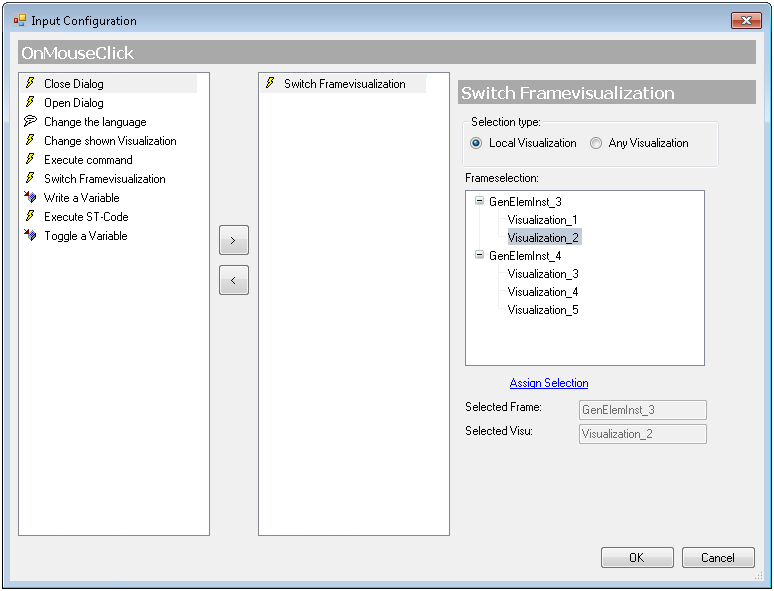Screen dimensions: 774x591
Task: Click the Open Dialog lightning icon
Action: click(x=30, y=102)
